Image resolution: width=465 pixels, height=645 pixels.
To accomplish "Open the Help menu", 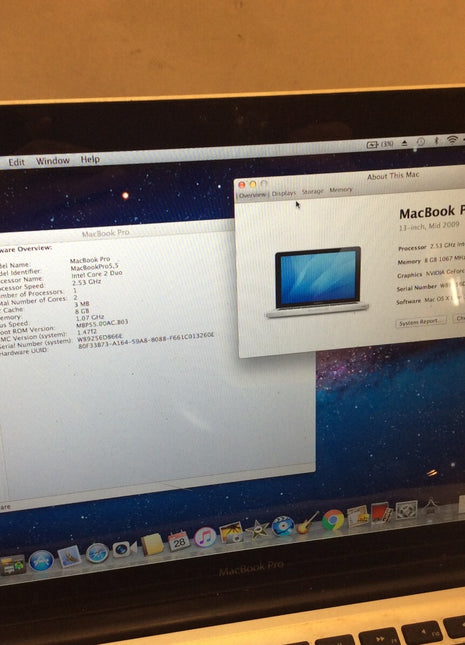I will click(x=90, y=159).
